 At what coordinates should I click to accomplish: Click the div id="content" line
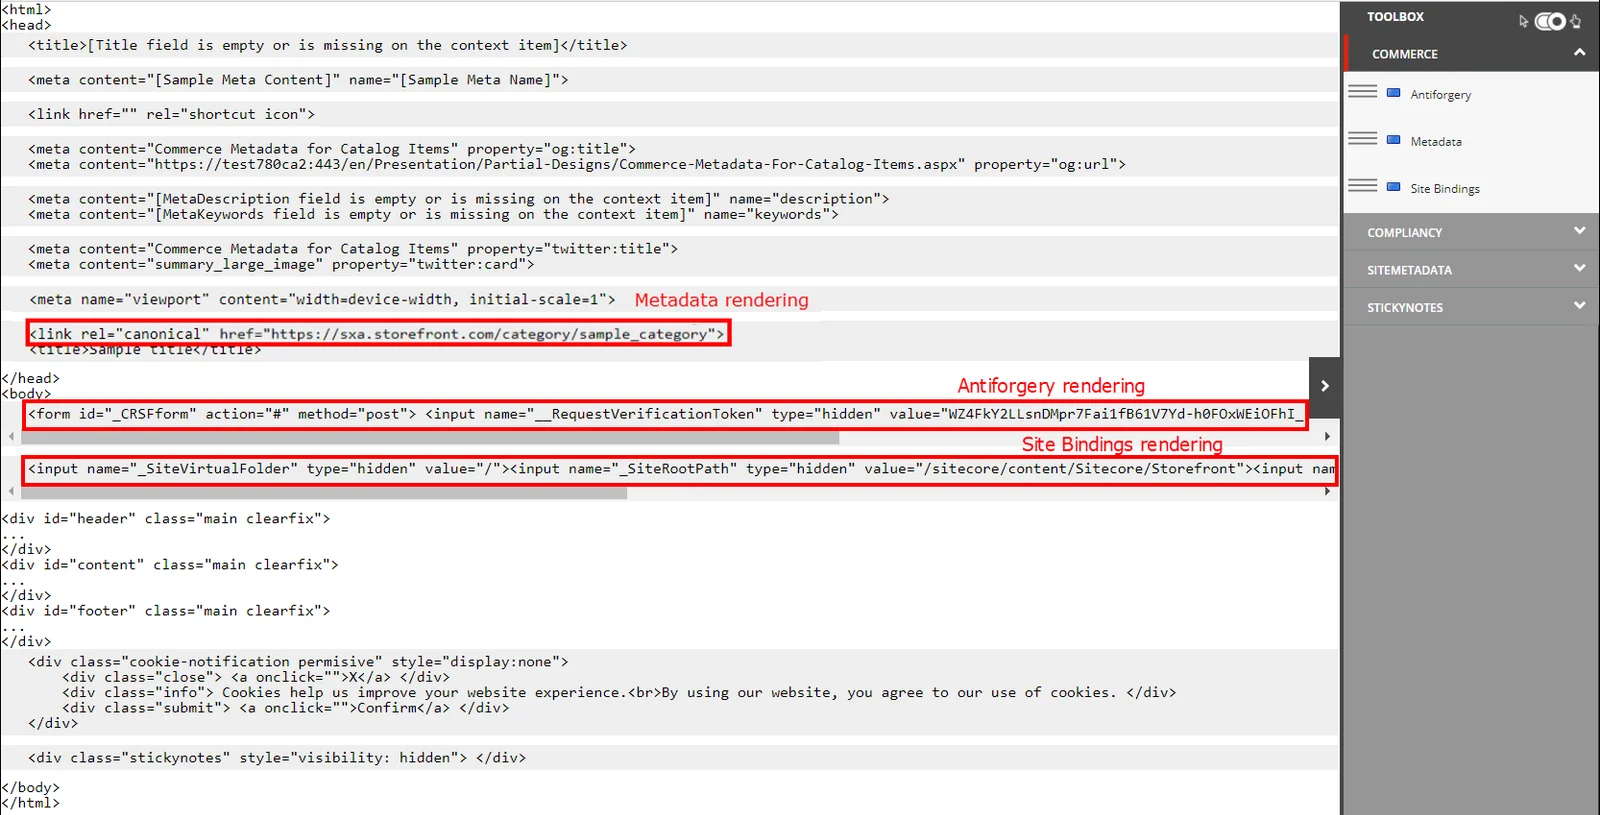[x=170, y=565]
